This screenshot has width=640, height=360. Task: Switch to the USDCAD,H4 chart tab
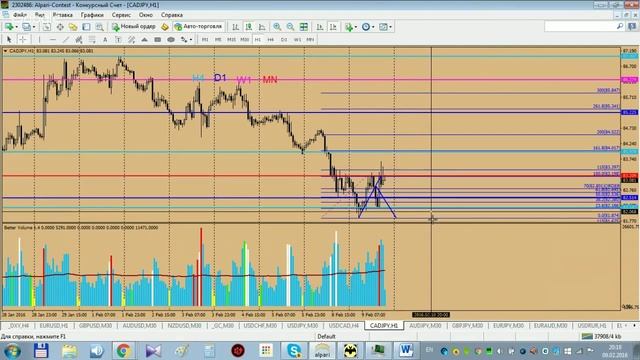point(344,326)
